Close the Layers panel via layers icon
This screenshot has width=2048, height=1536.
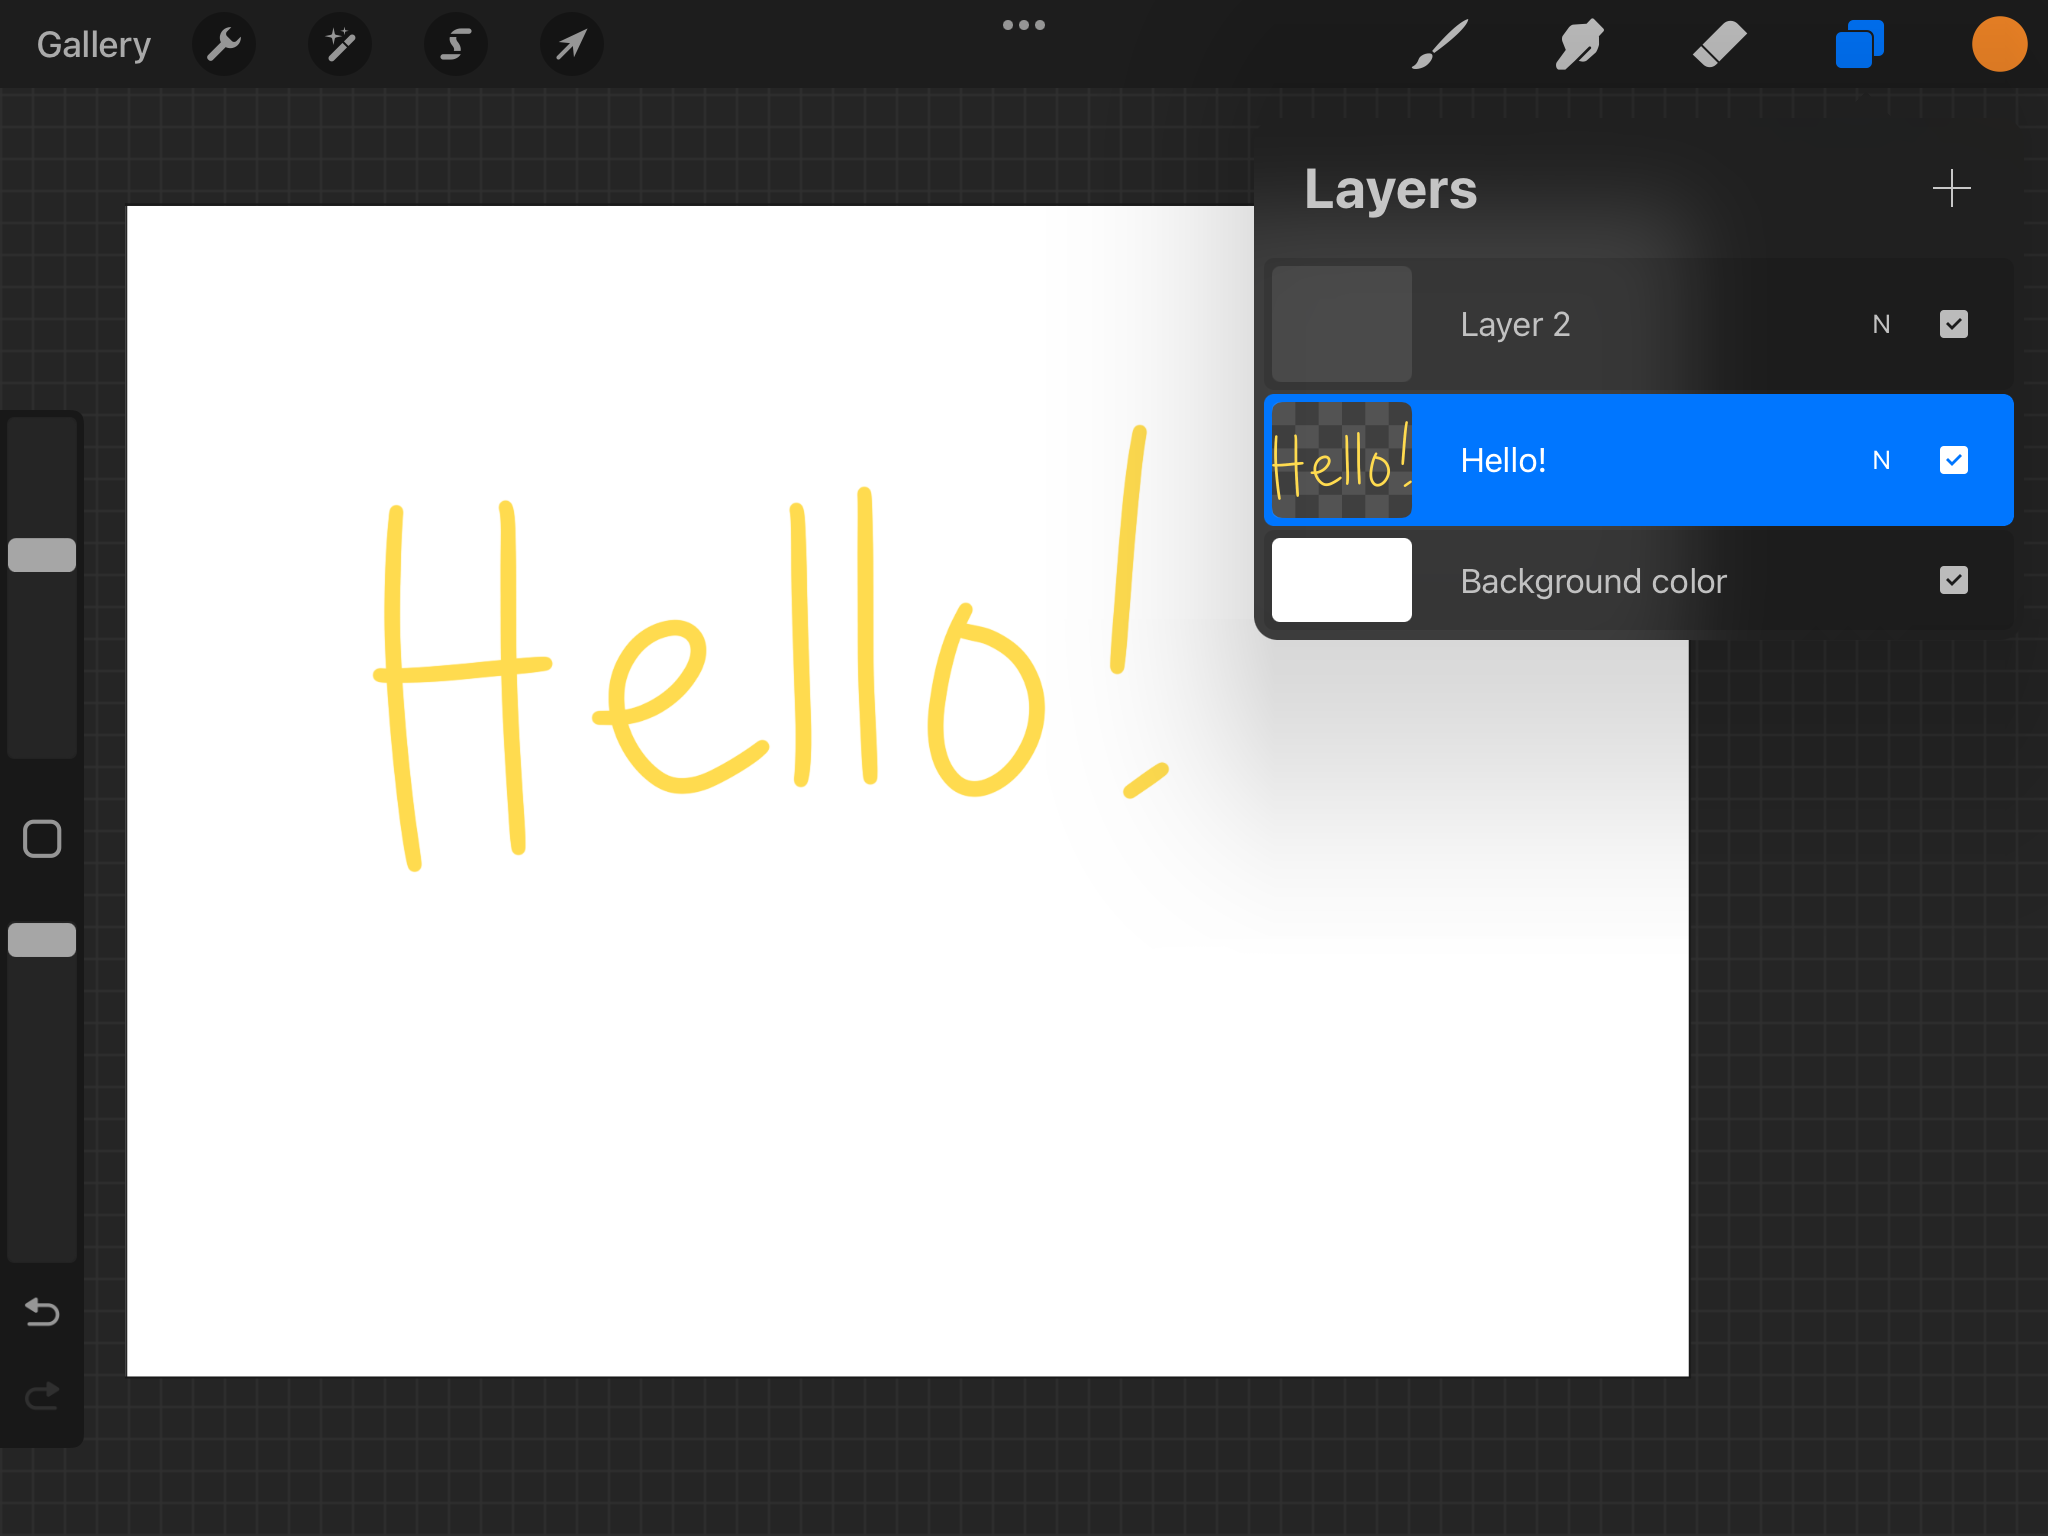tap(1859, 44)
